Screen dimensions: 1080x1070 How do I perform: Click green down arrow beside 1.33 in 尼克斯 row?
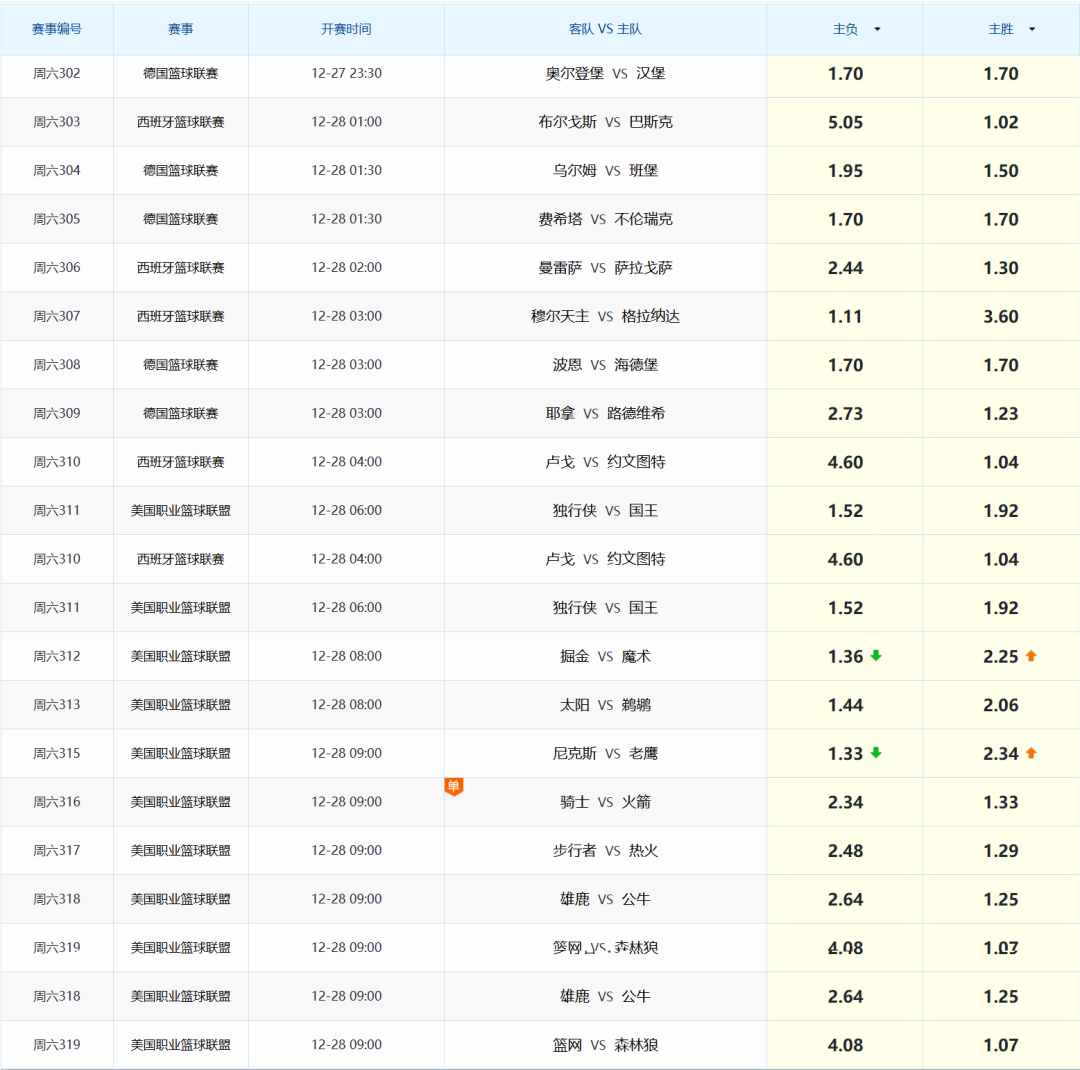(x=876, y=752)
